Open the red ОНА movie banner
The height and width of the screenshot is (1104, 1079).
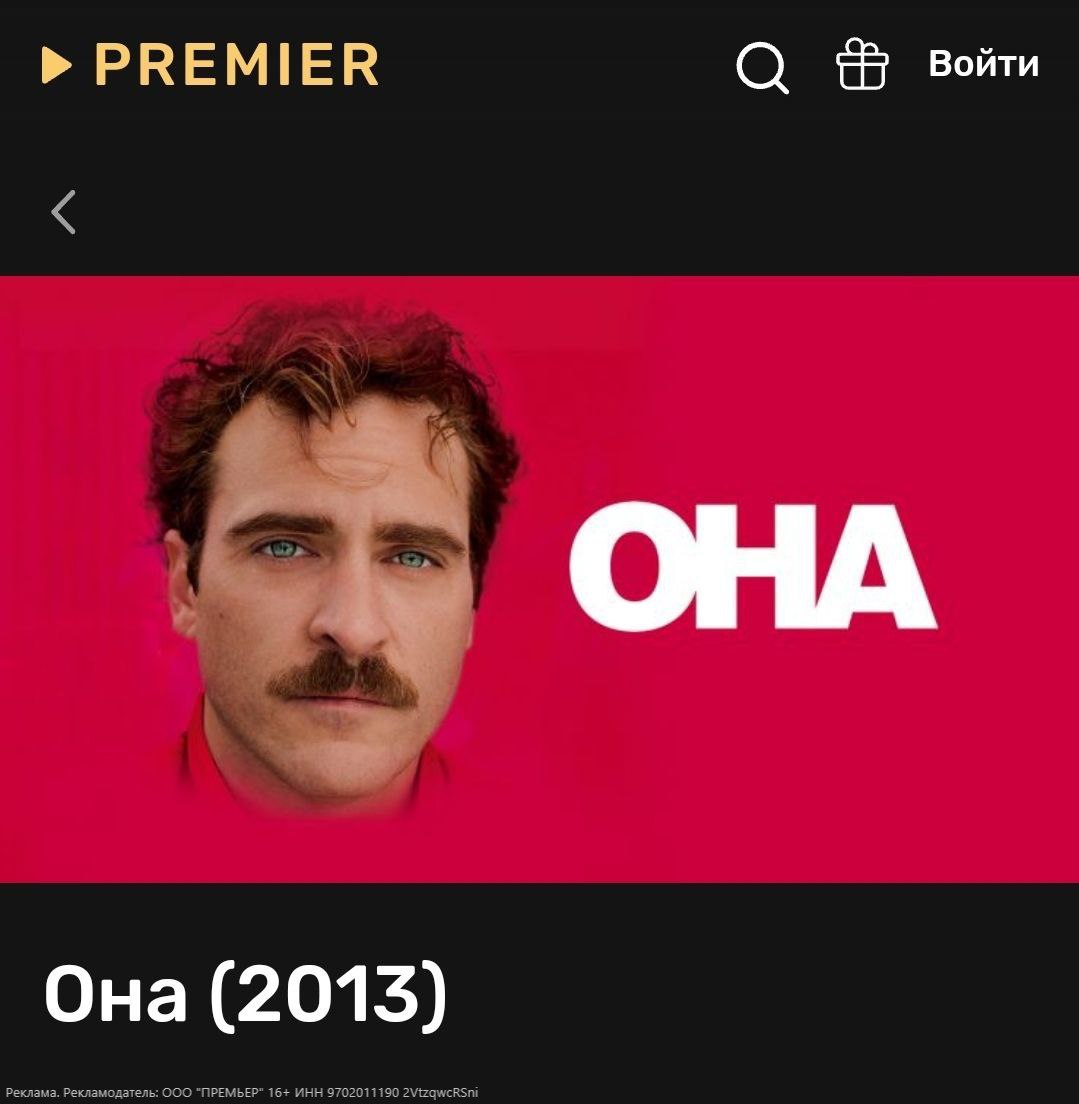540,579
